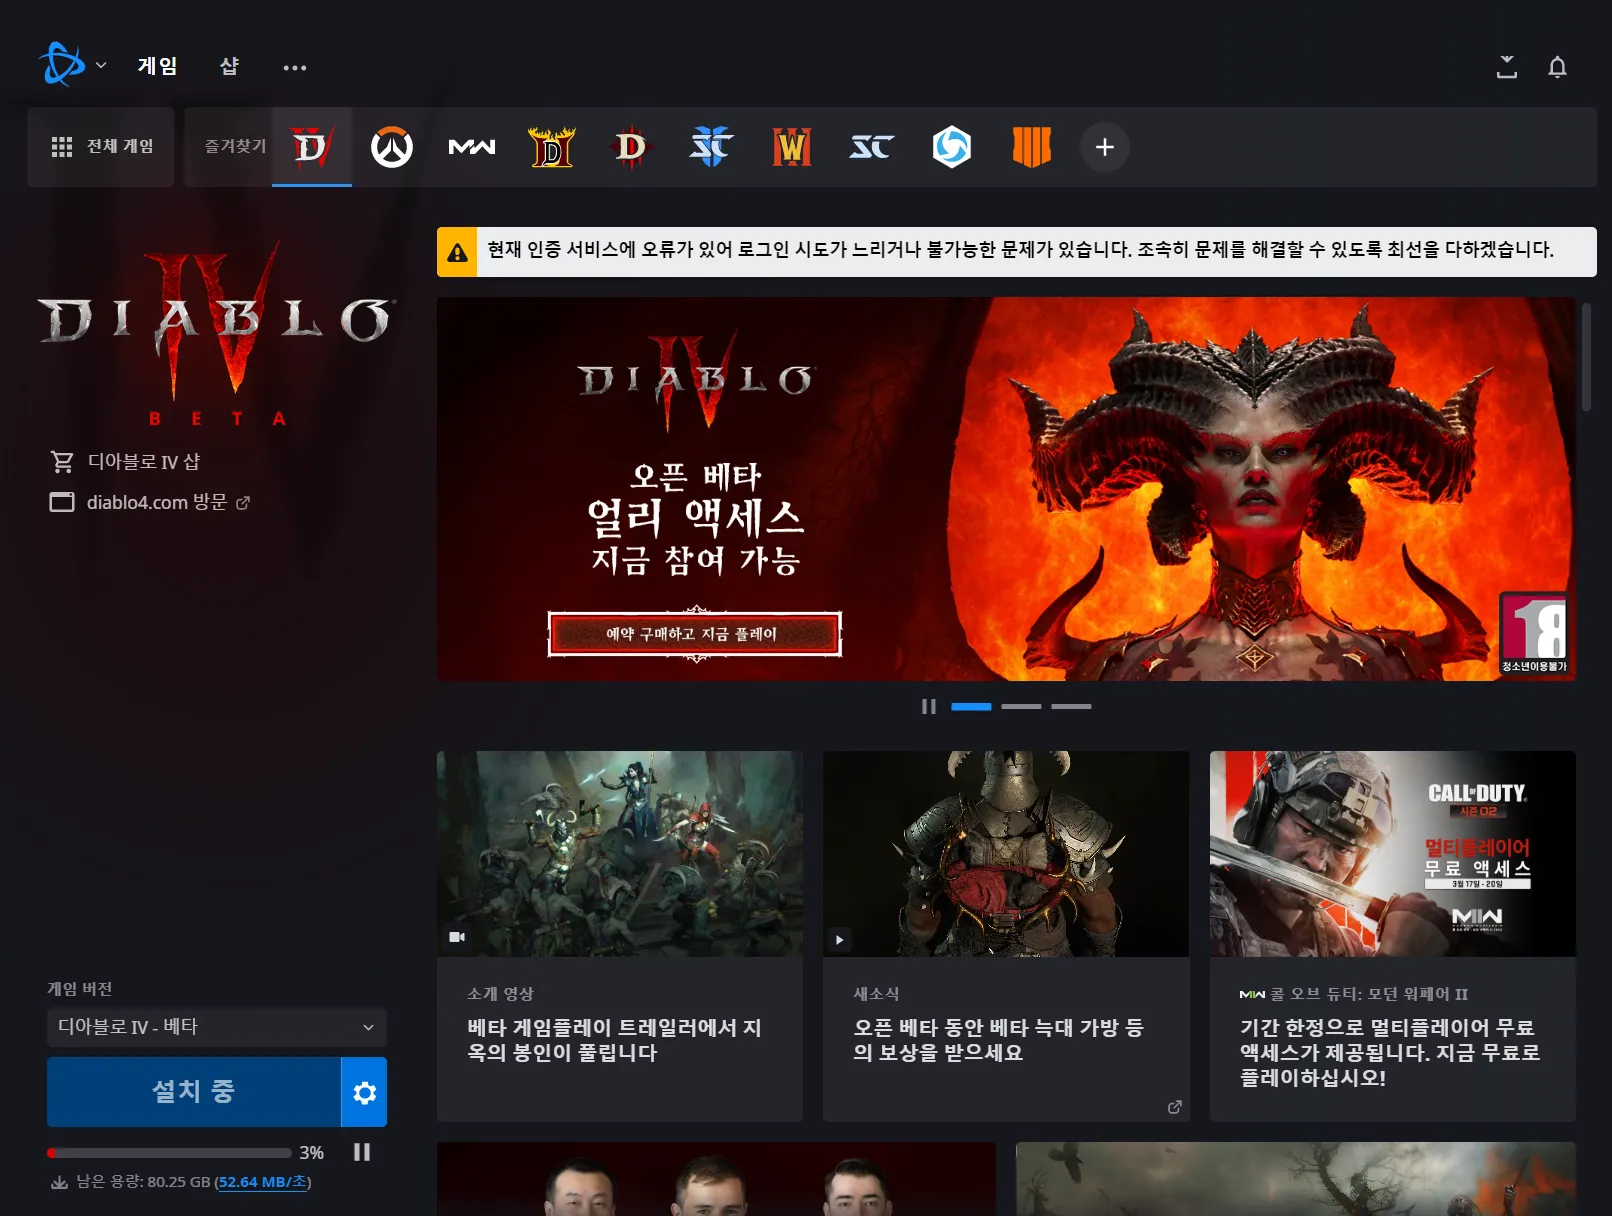
Task: Select the StarCraft Remastered icon
Action: pyautogui.click(x=871, y=147)
